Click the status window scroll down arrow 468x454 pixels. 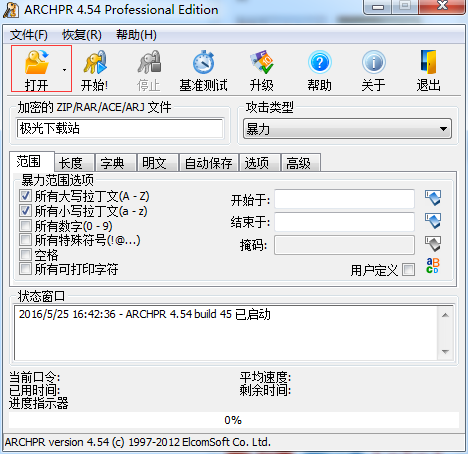(x=446, y=352)
